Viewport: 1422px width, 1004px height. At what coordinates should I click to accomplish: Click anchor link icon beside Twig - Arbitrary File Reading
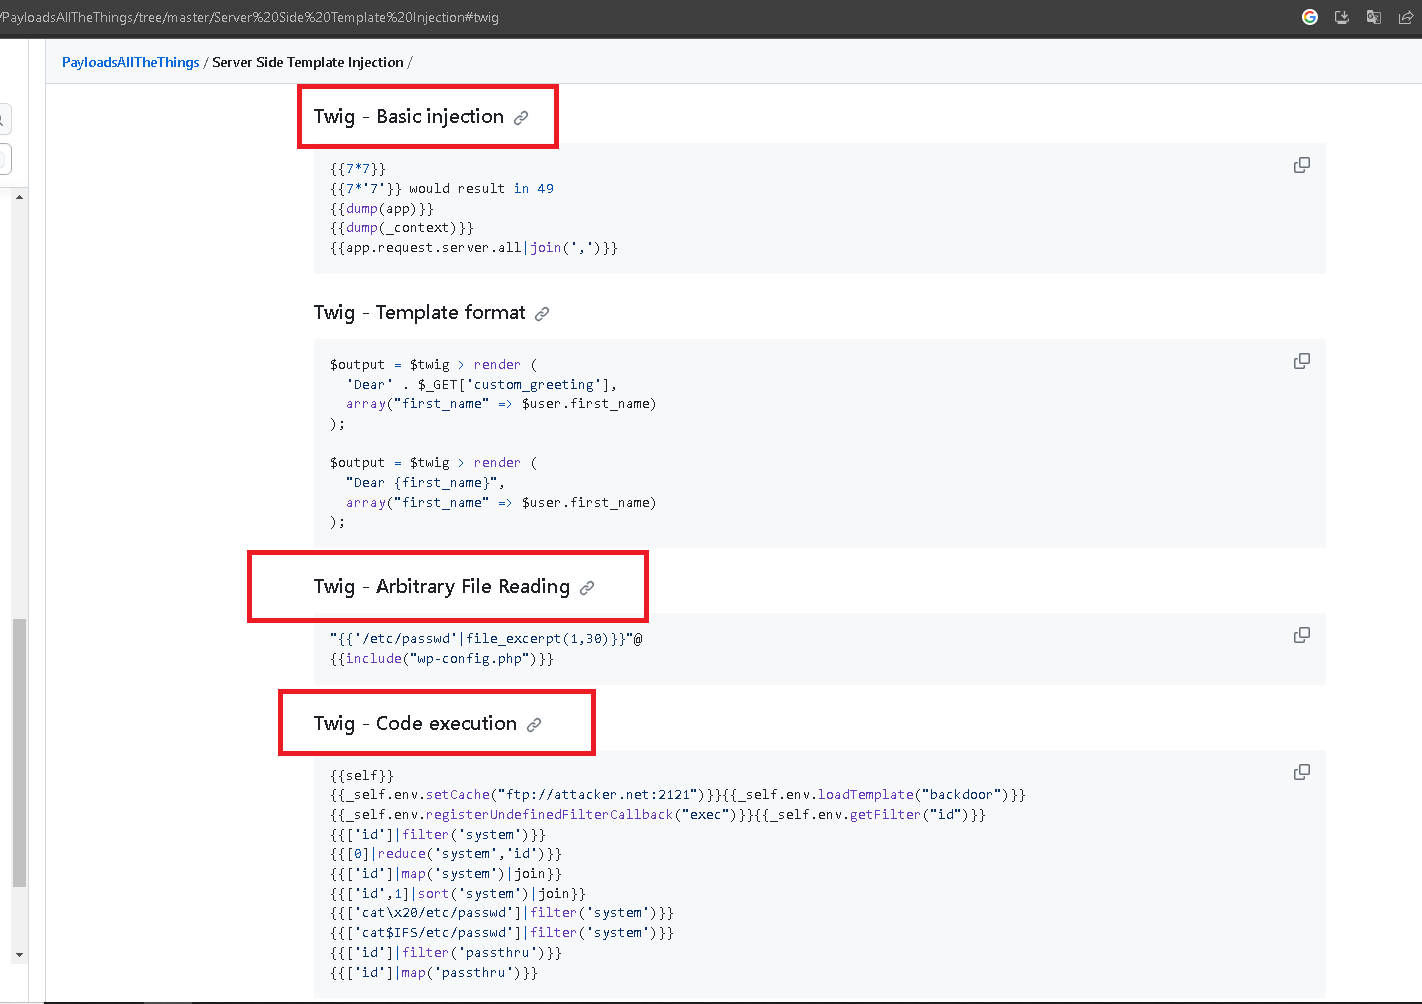(587, 588)
